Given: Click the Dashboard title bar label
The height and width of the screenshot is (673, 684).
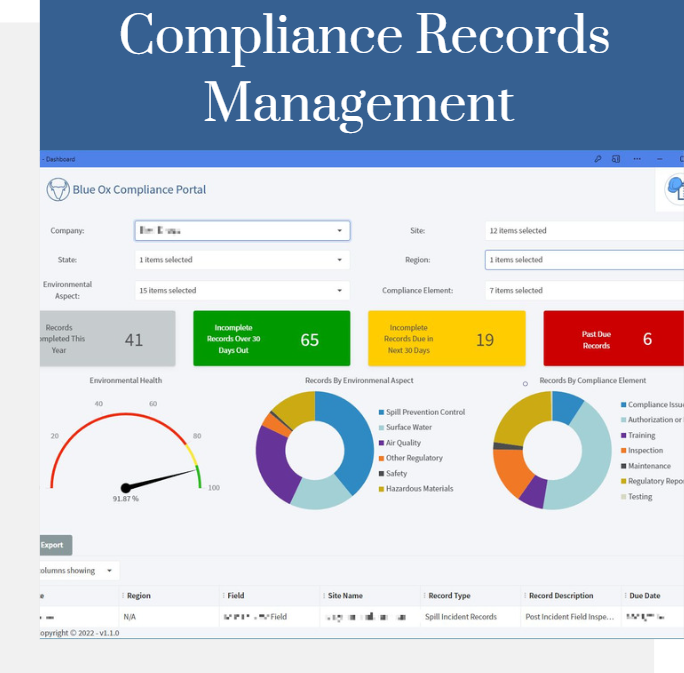Looking at the screenshot, I should click(60, 159).
